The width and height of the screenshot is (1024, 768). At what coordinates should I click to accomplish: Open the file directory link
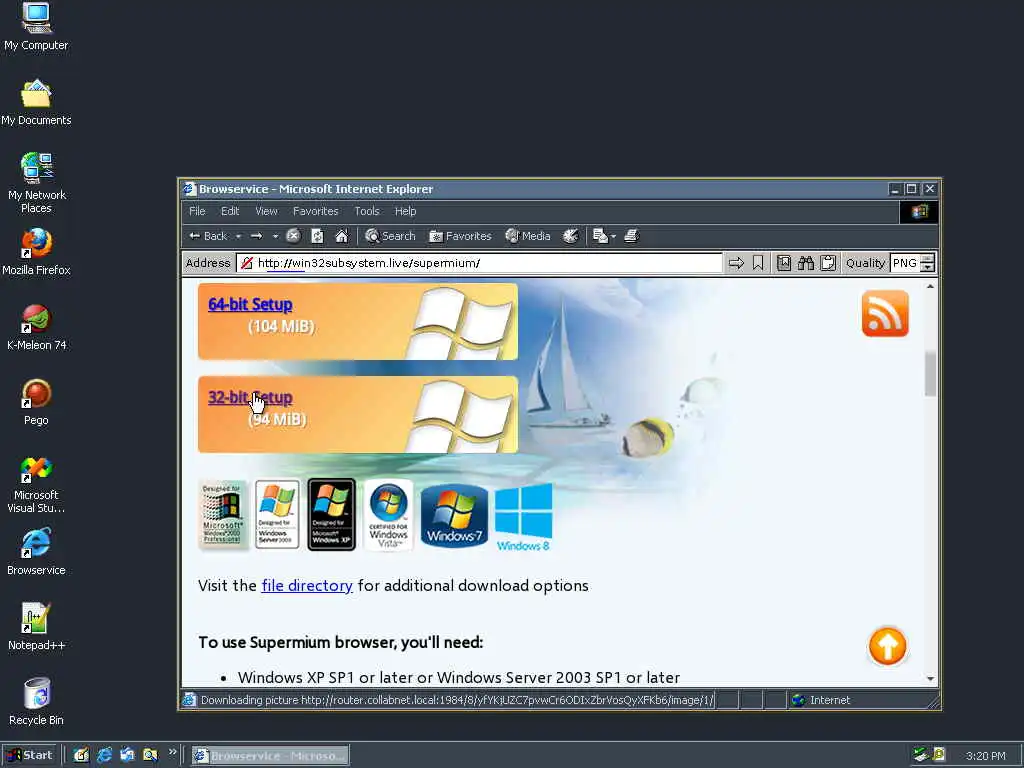click(x=307, y=585)
